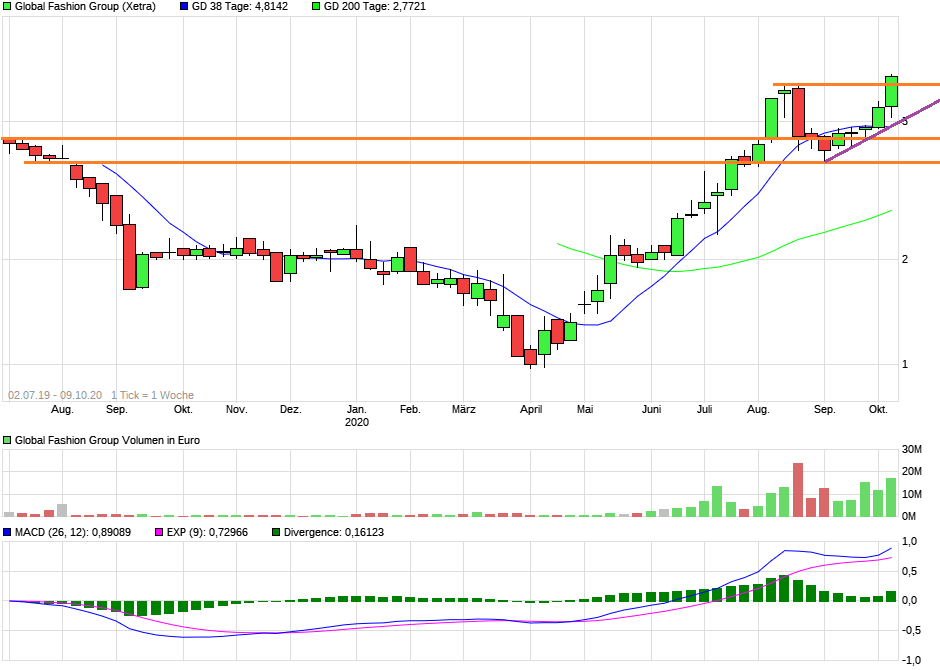
Task: Click the 30M volume axis label
Action: [912, 449]
